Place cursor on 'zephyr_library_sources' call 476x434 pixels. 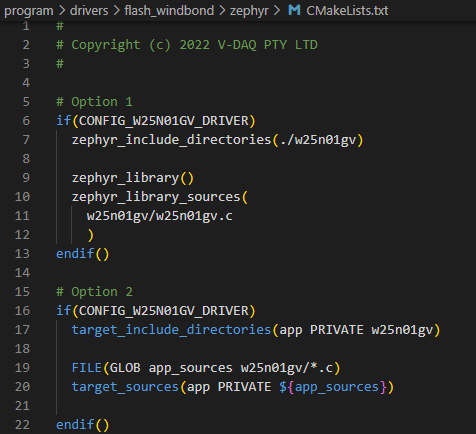tap(156, 197)
